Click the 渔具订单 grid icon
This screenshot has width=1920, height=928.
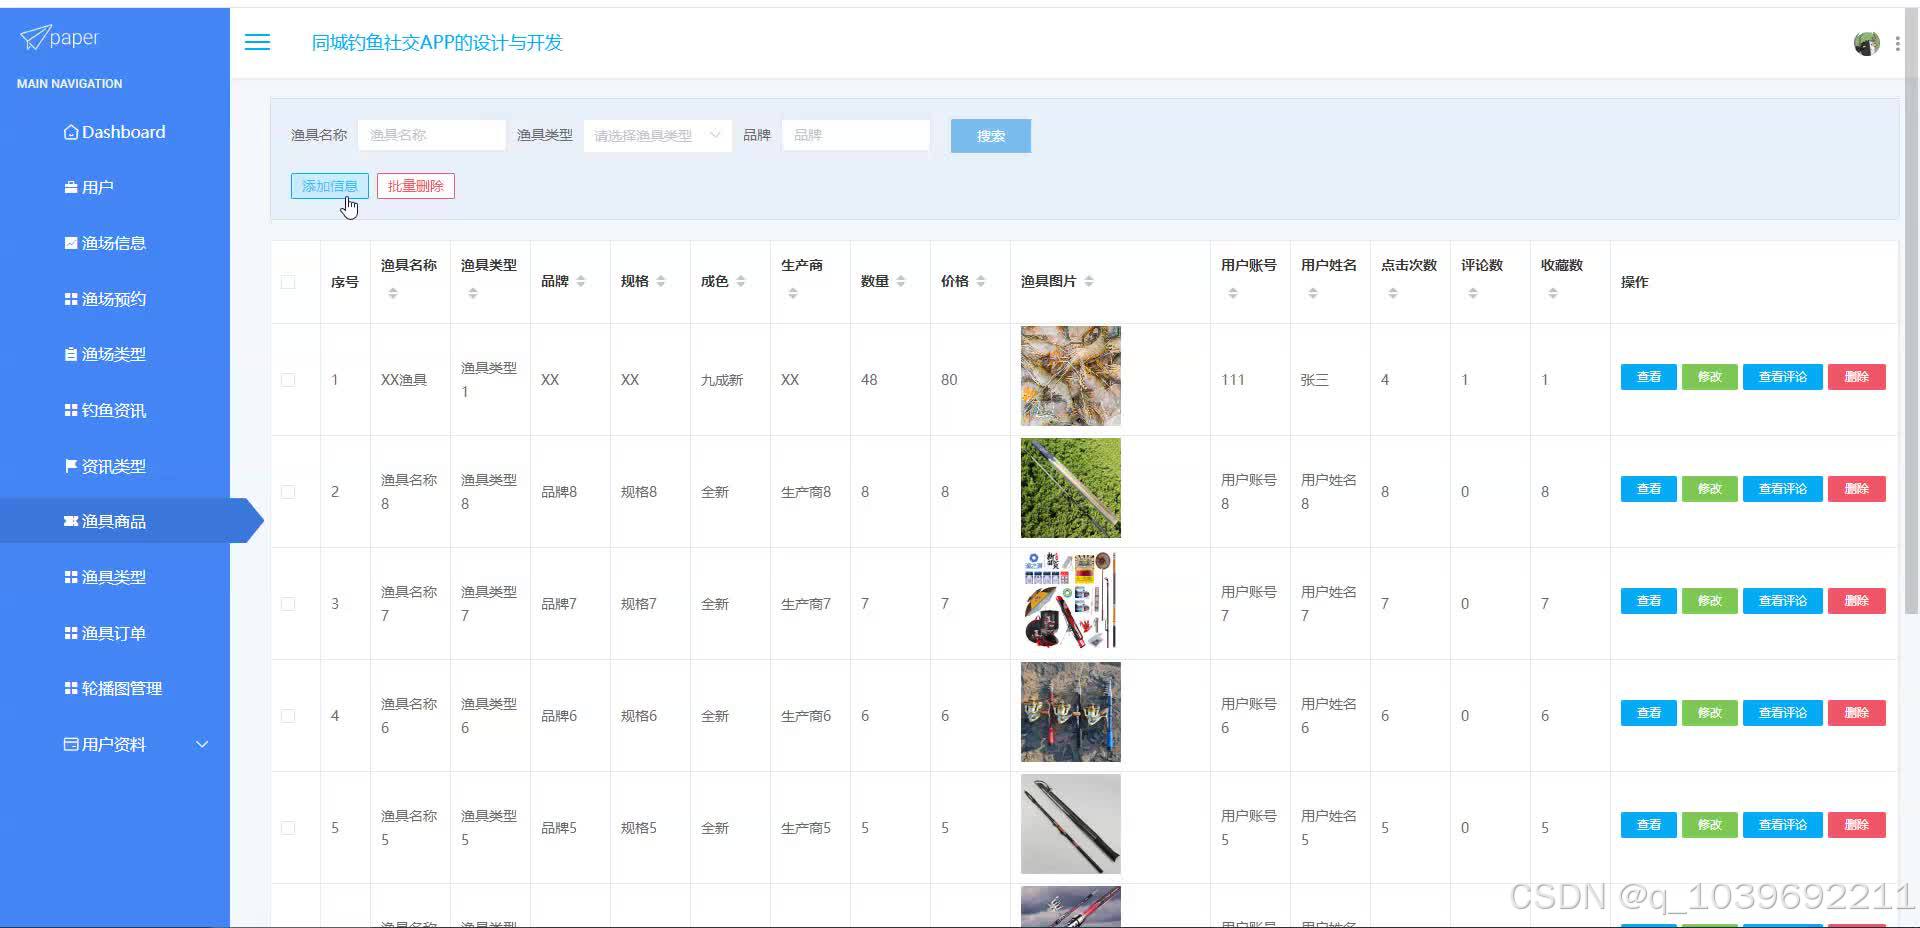click(x=71, y=633)
